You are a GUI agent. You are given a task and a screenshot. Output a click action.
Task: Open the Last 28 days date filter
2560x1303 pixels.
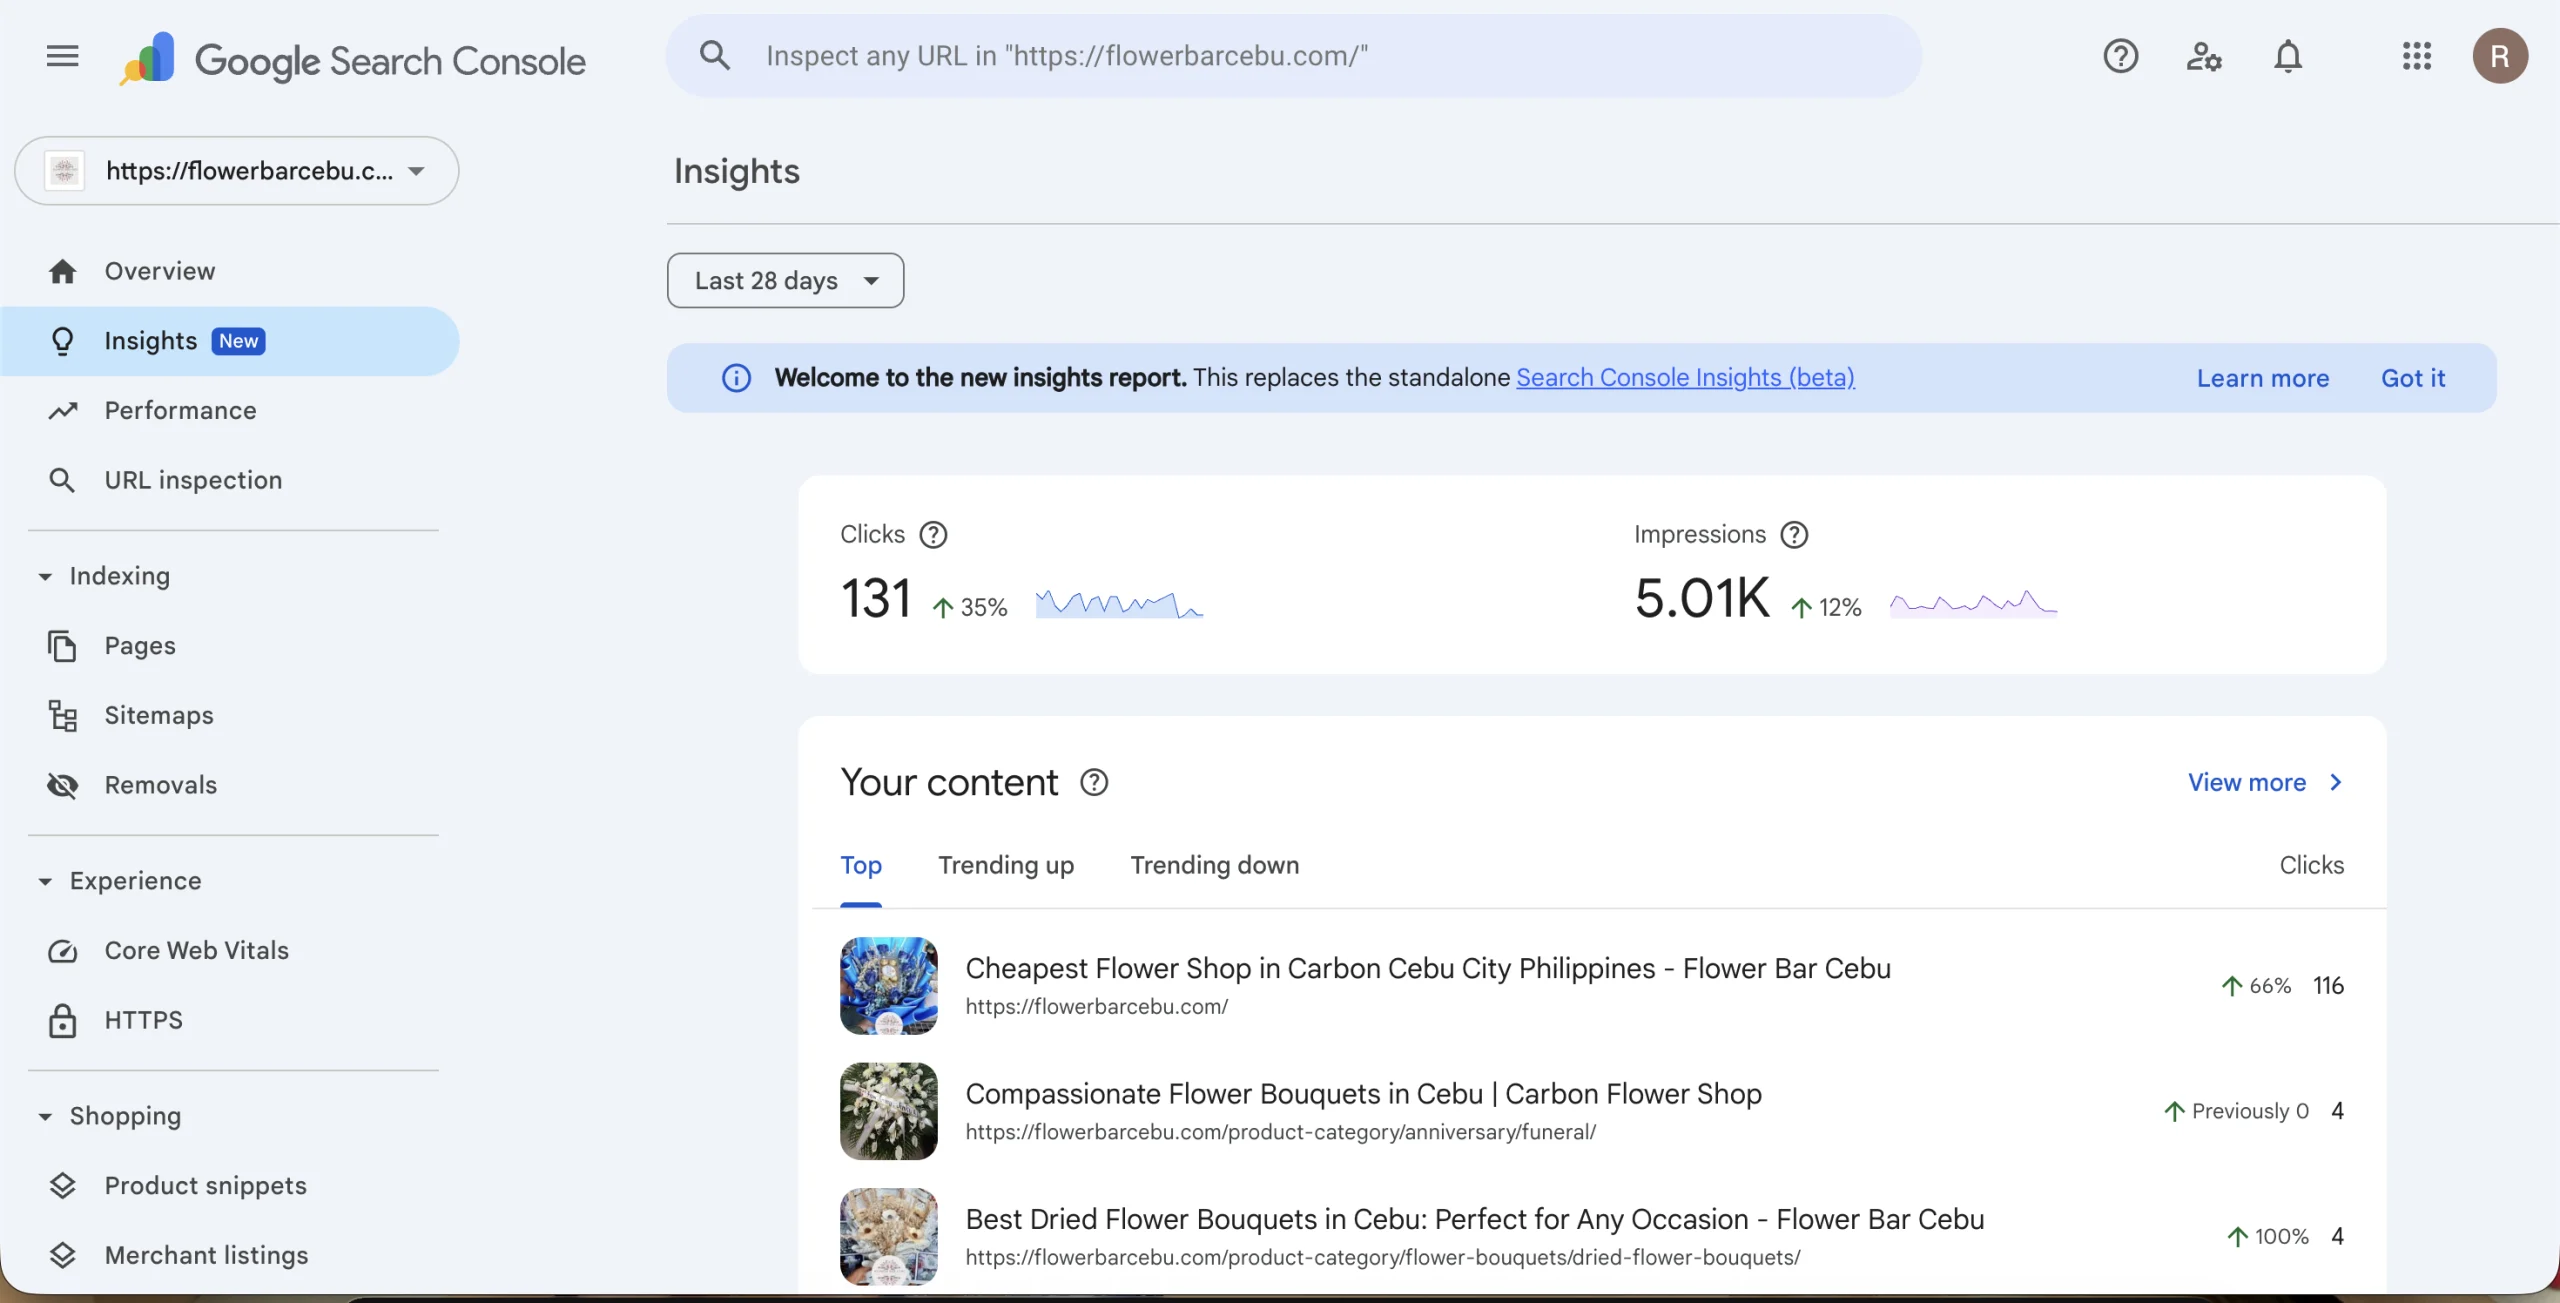point(785,281)
